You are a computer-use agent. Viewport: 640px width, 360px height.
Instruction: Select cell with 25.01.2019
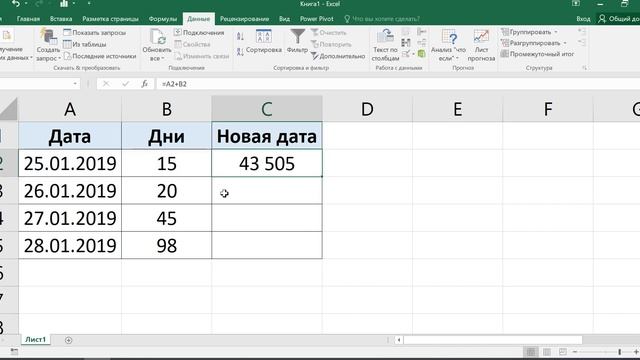click(x=70, y=163)
